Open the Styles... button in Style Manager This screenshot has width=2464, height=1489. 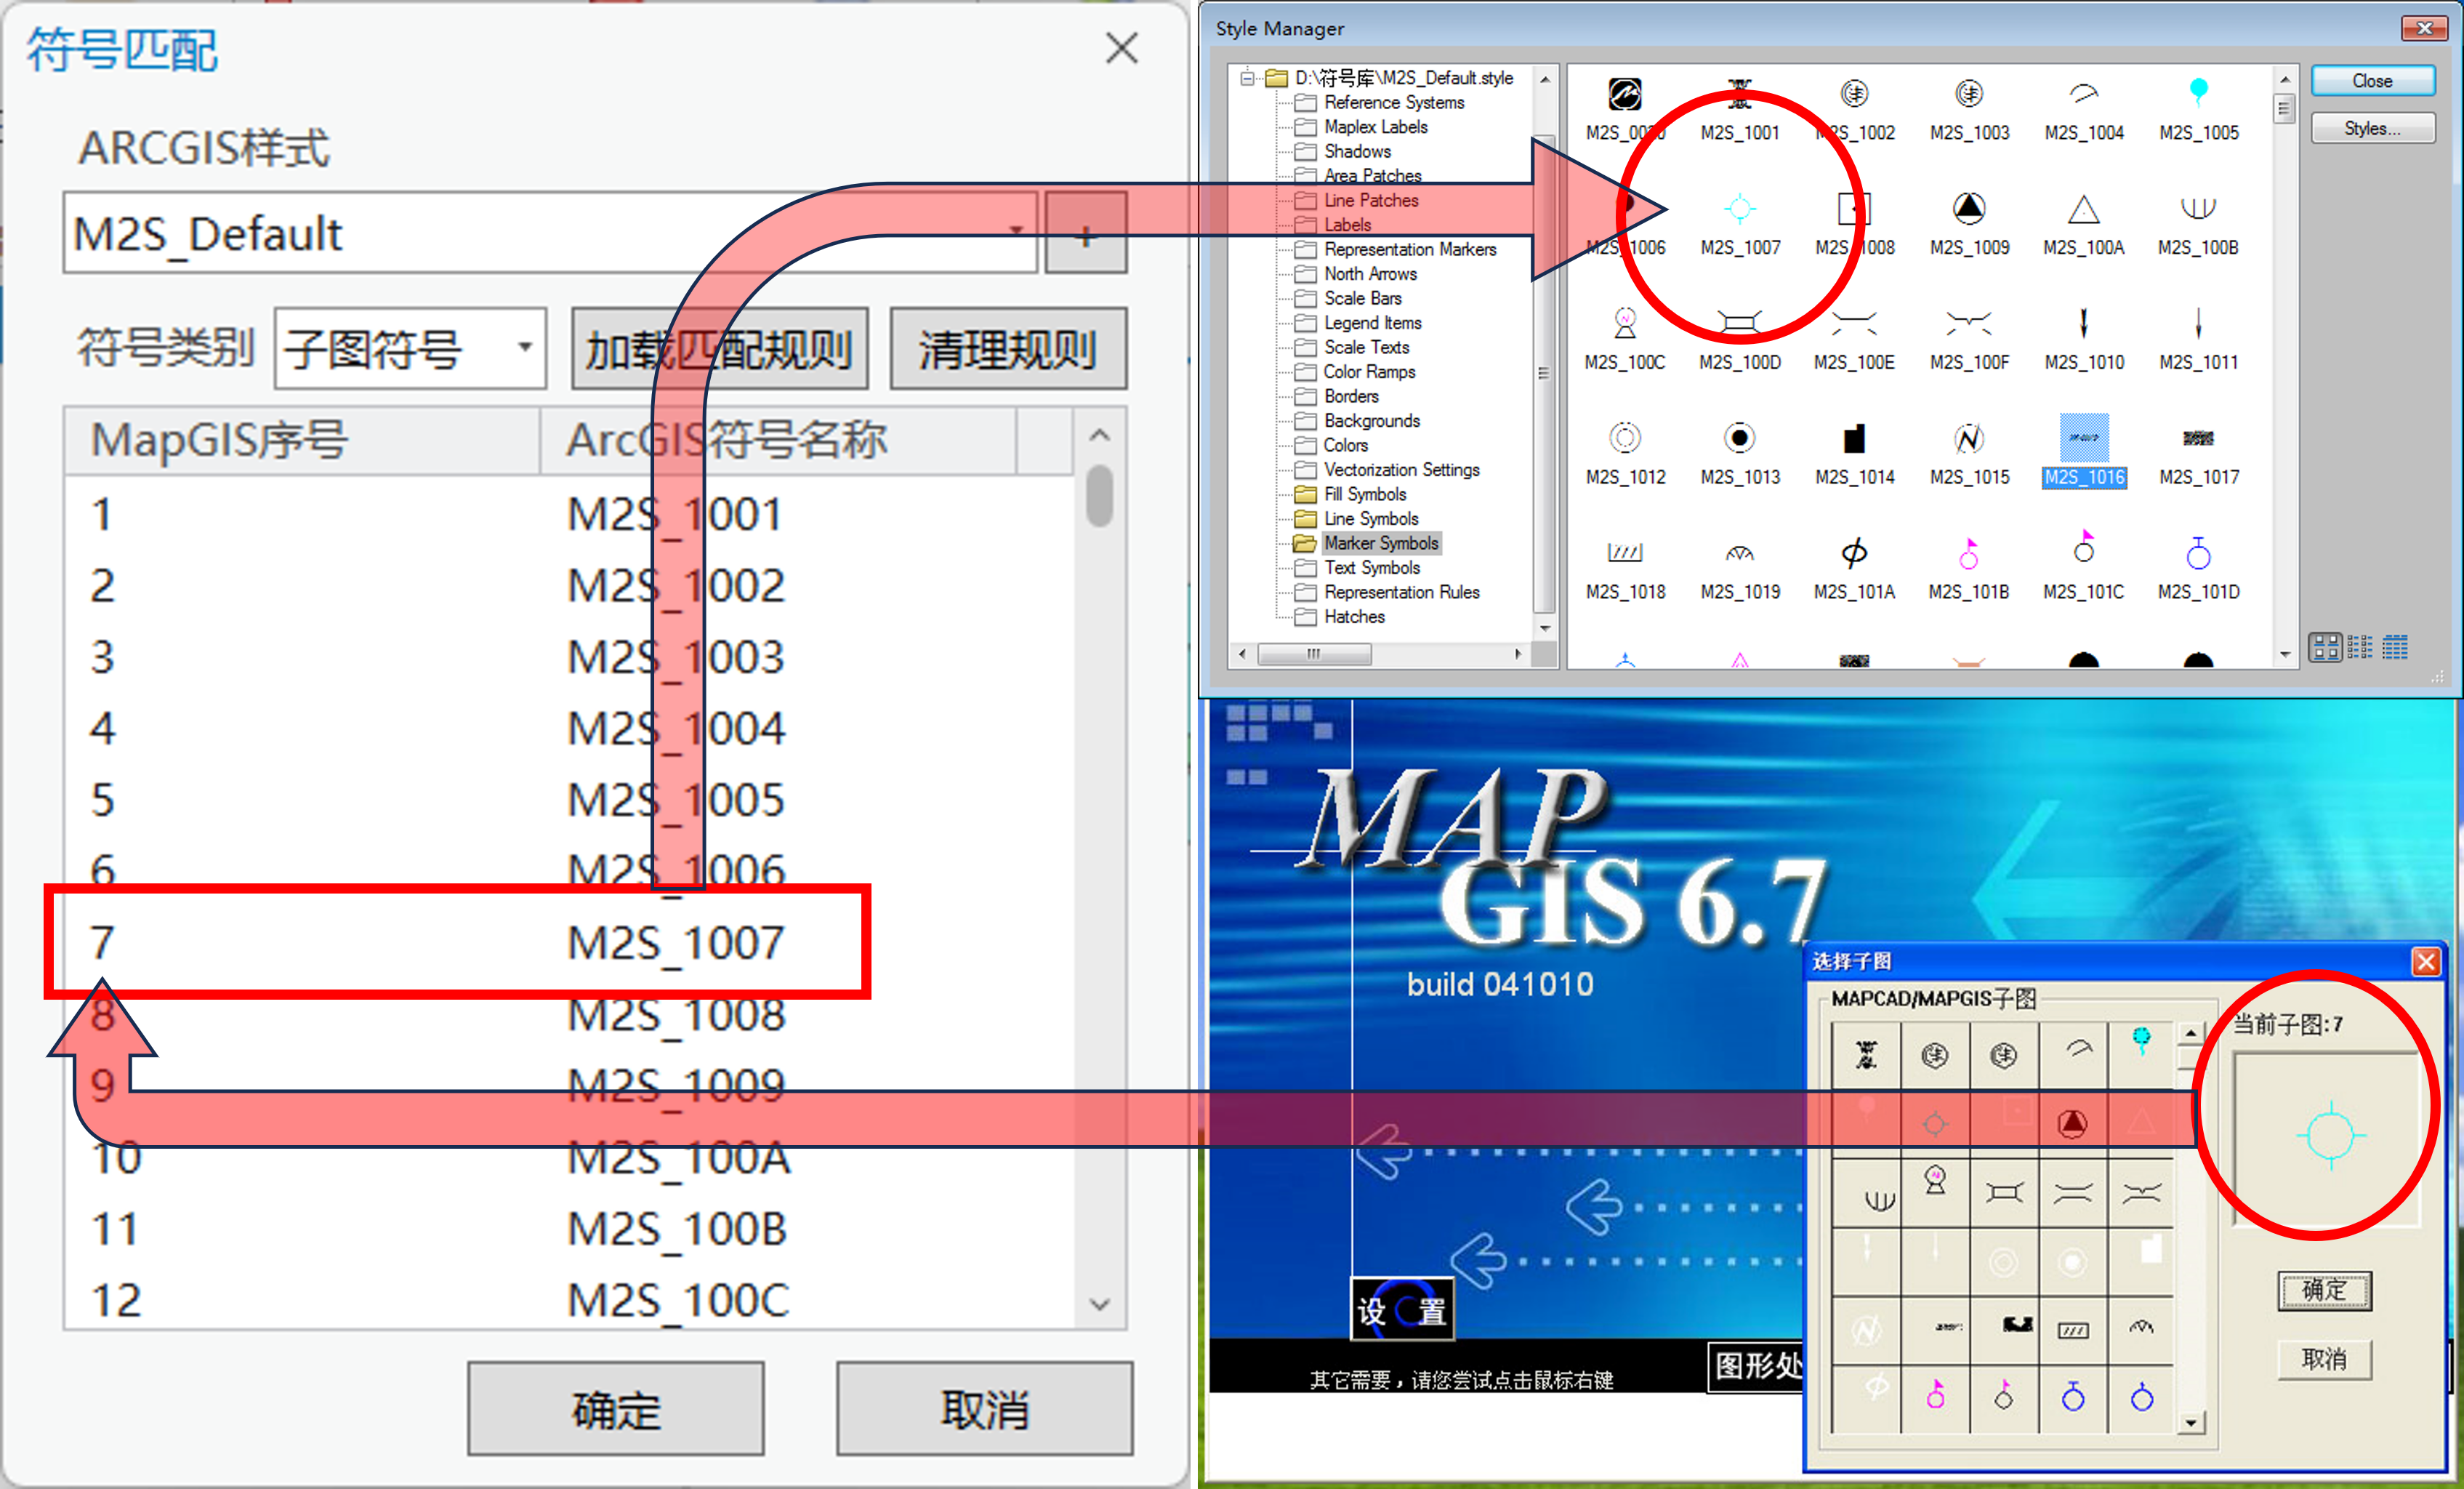pos(2372,128)
